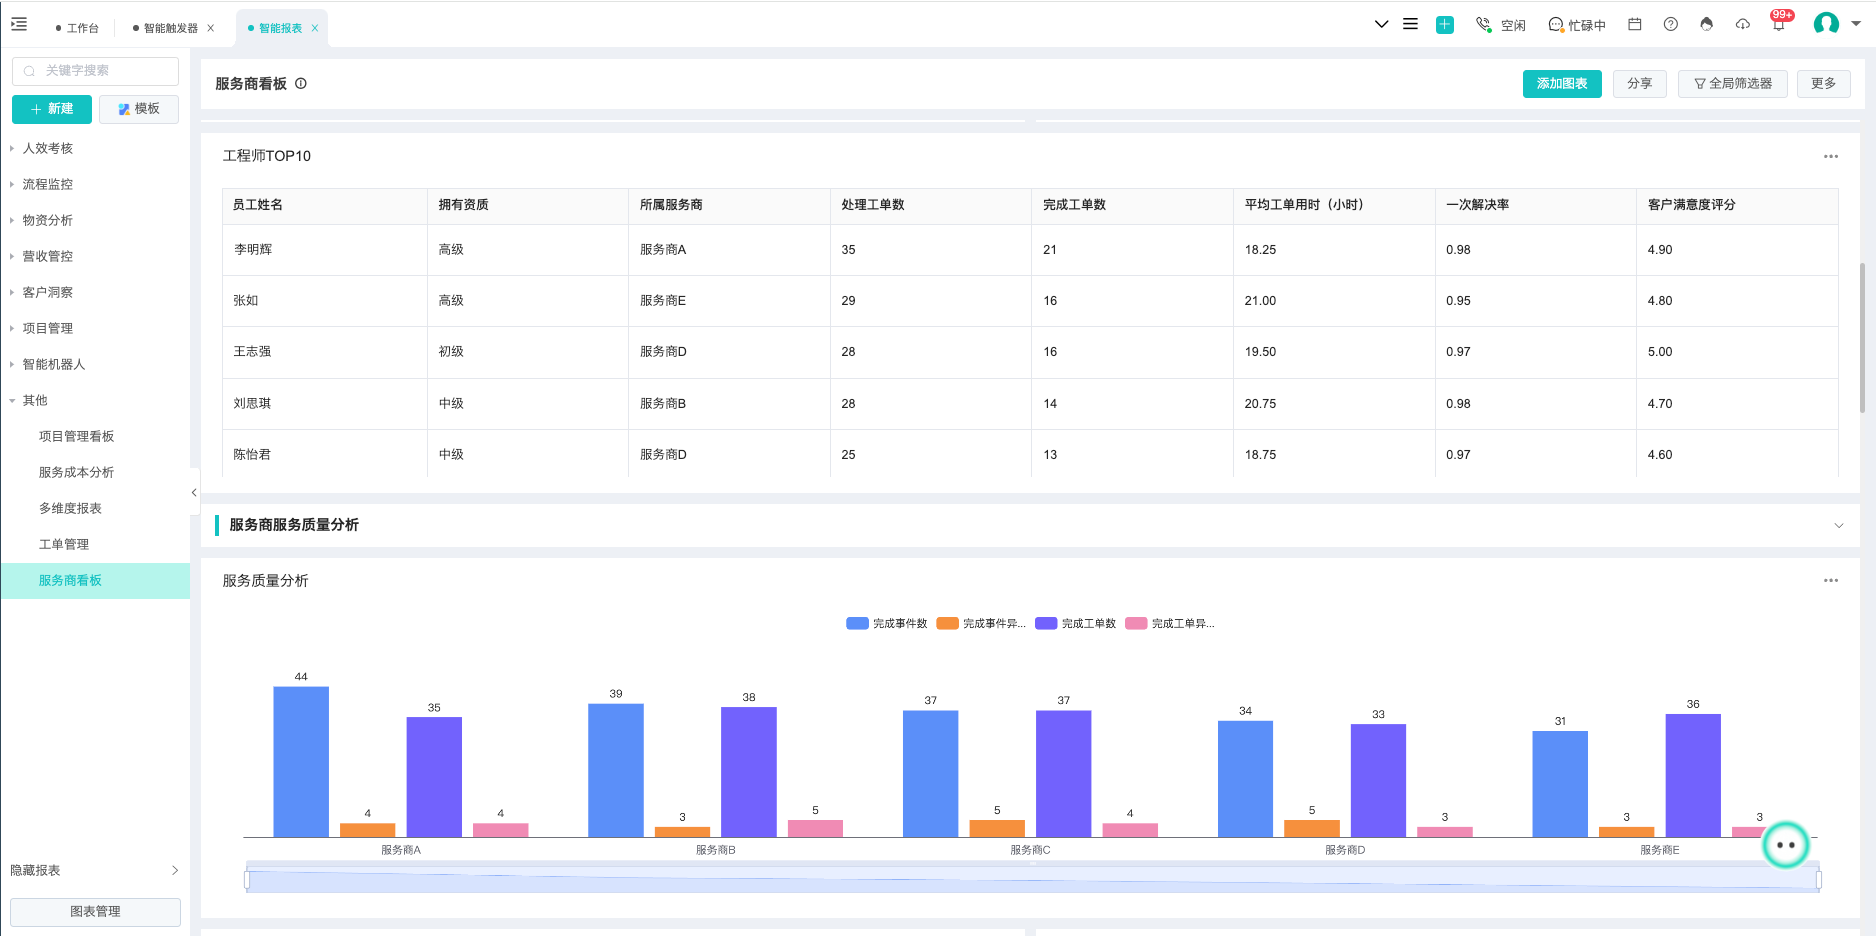The image size is (1876, 936).
Task: Click the 更多 button
Action: (1823, 84)
